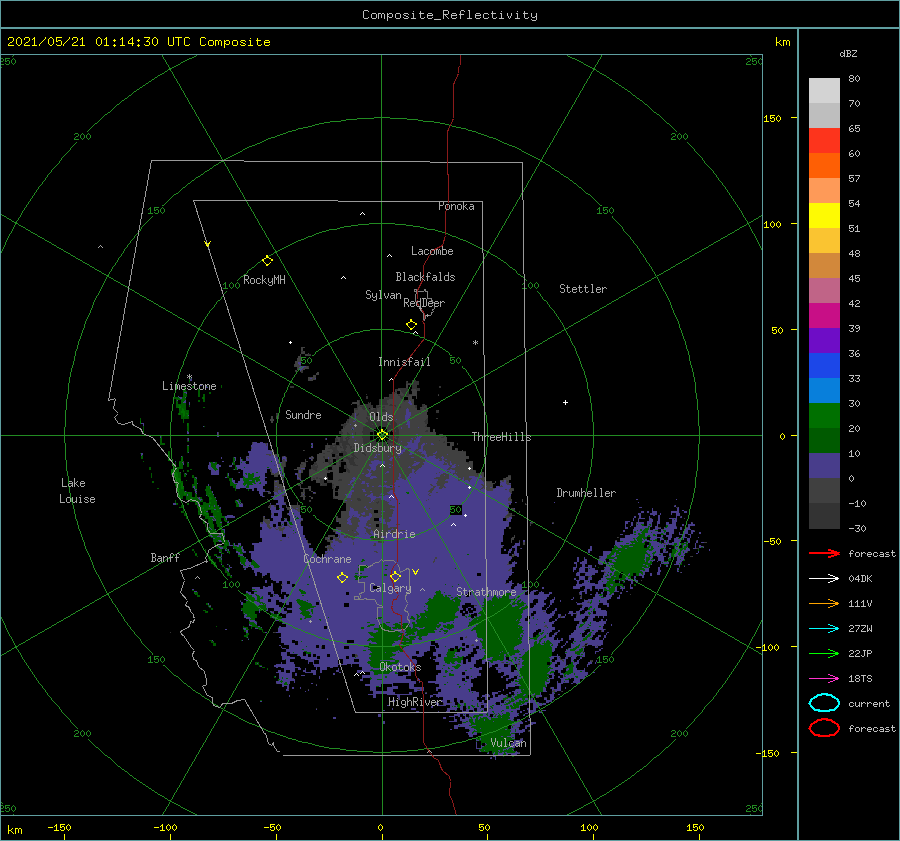Click the Sundre town label
900x841 pixels.
(x=303, y=414)
